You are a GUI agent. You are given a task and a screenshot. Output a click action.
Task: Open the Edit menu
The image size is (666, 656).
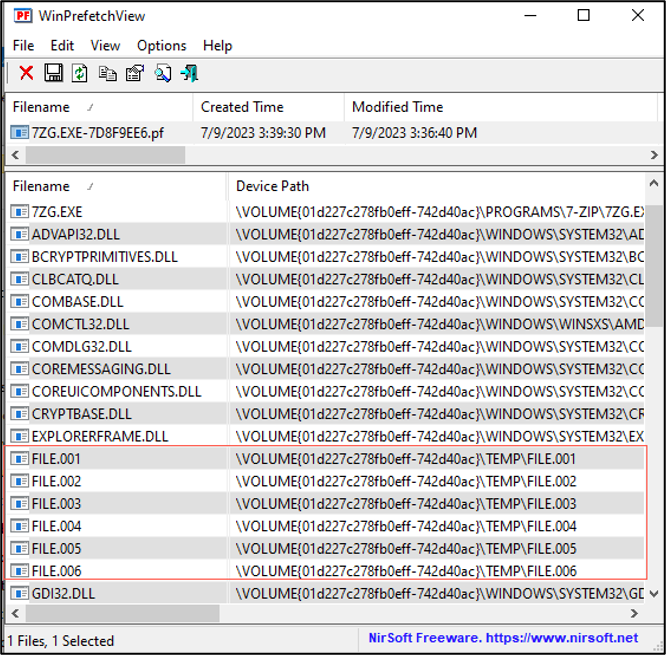pos(62,45)
